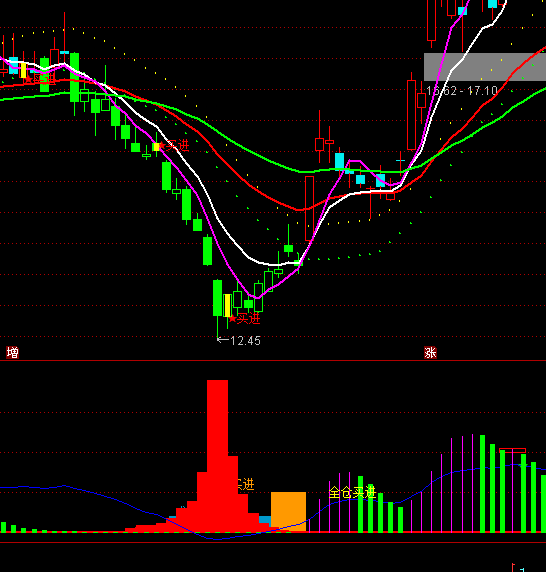Click the tallest red bar in the indicator
546x572 pixels.
pos(217,456)
